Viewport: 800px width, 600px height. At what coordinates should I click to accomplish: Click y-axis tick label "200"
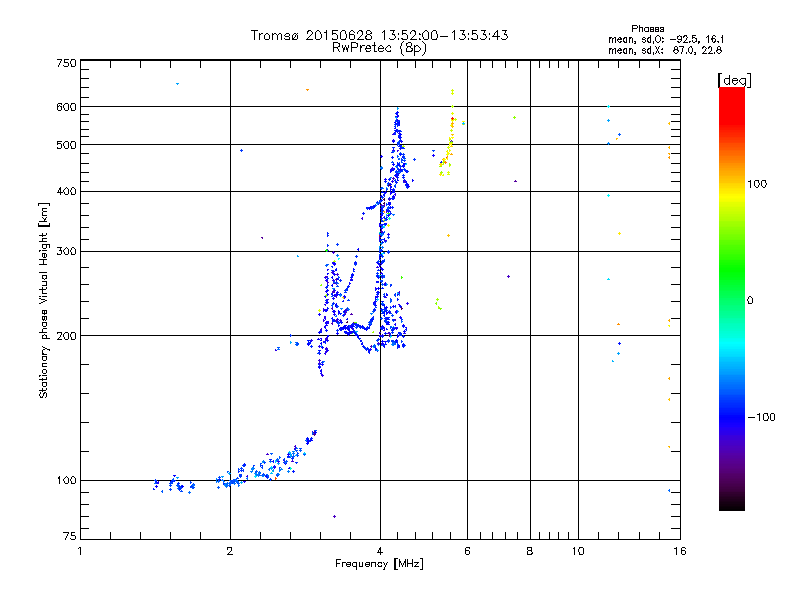(x=66, y=336)
